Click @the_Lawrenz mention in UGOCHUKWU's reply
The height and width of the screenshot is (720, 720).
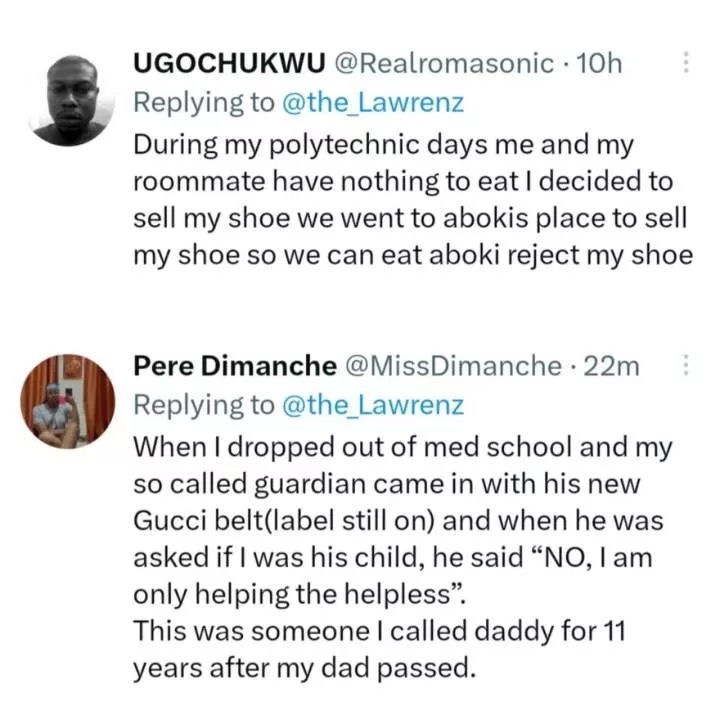pyautogui.click(x=373, y=102)
